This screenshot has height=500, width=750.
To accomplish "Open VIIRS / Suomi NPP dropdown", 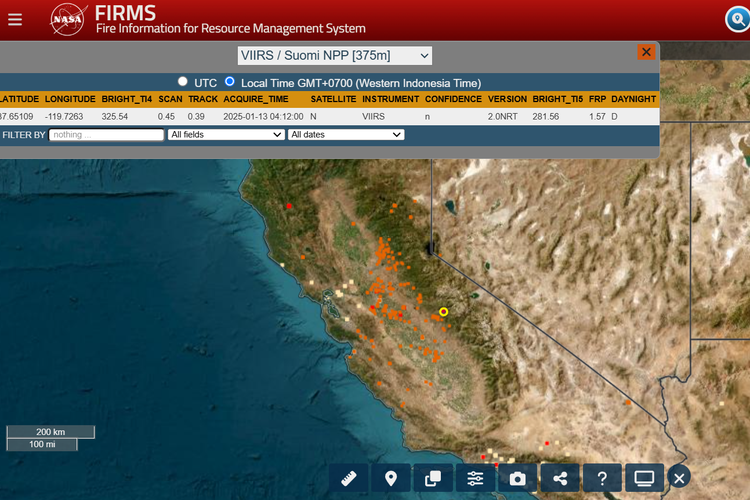I will [x=335, y=55].
